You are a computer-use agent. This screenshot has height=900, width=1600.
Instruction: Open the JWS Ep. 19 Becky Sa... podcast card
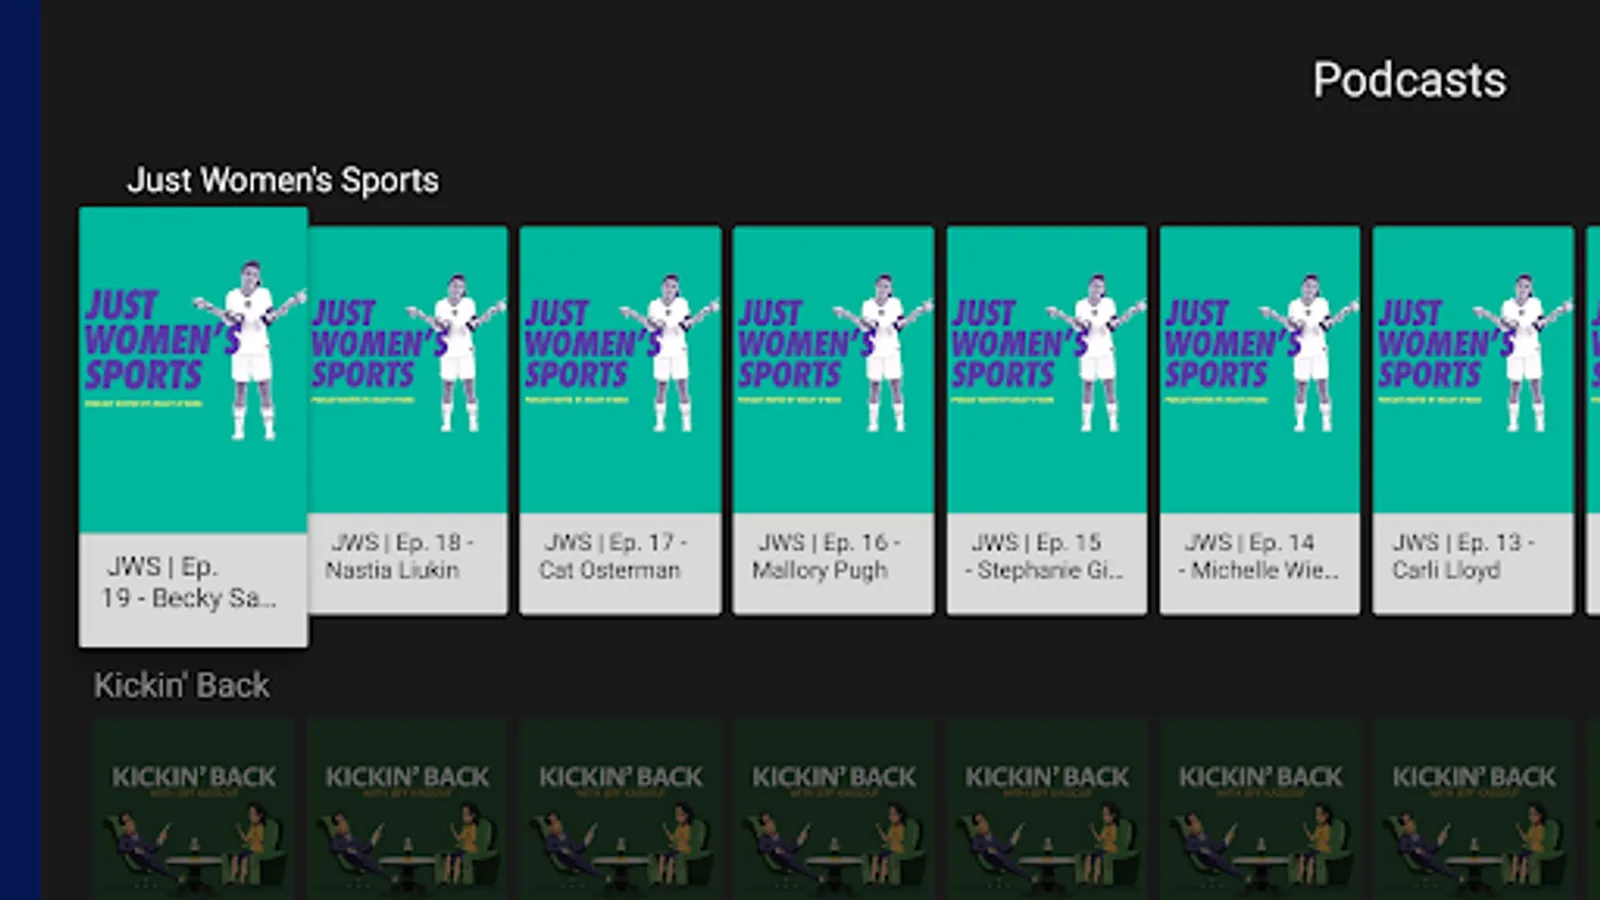point(193,427)
